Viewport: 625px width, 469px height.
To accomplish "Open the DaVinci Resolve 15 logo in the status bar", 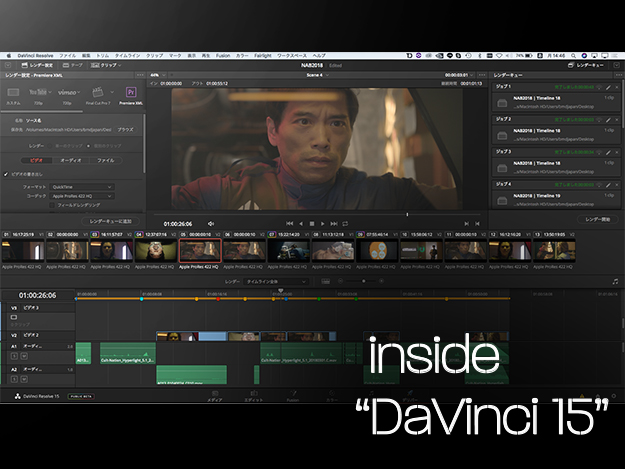I will point(18,396).
